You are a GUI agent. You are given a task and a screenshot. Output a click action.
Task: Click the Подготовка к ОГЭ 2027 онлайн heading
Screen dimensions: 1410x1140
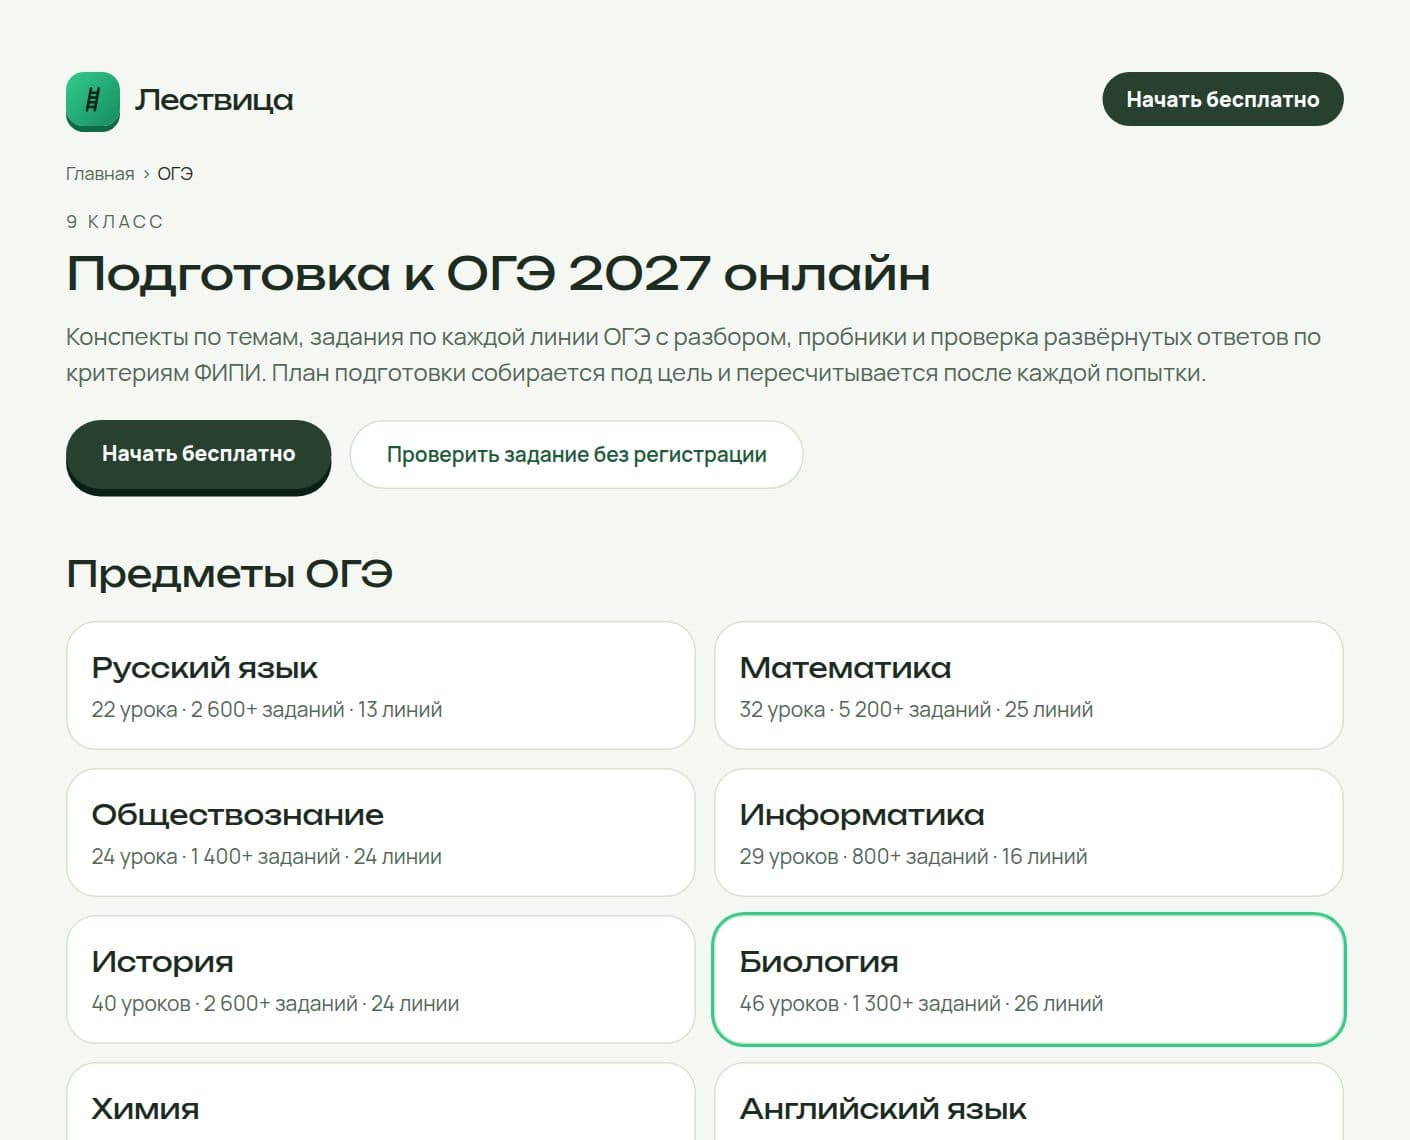[498, 273]
